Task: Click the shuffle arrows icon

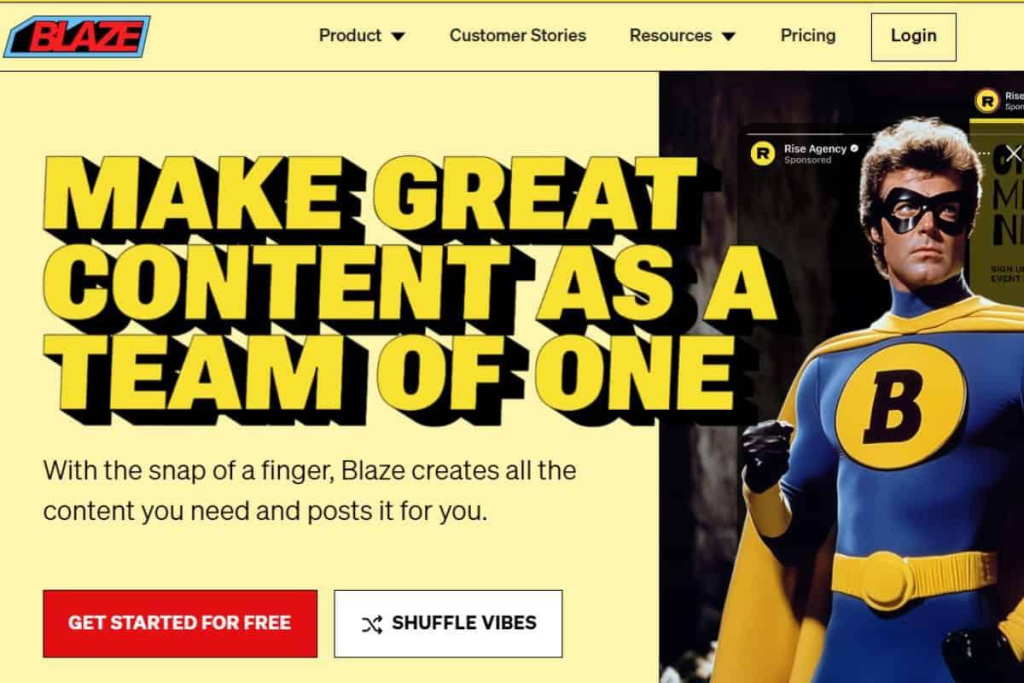Action: [x=372, y=625]
